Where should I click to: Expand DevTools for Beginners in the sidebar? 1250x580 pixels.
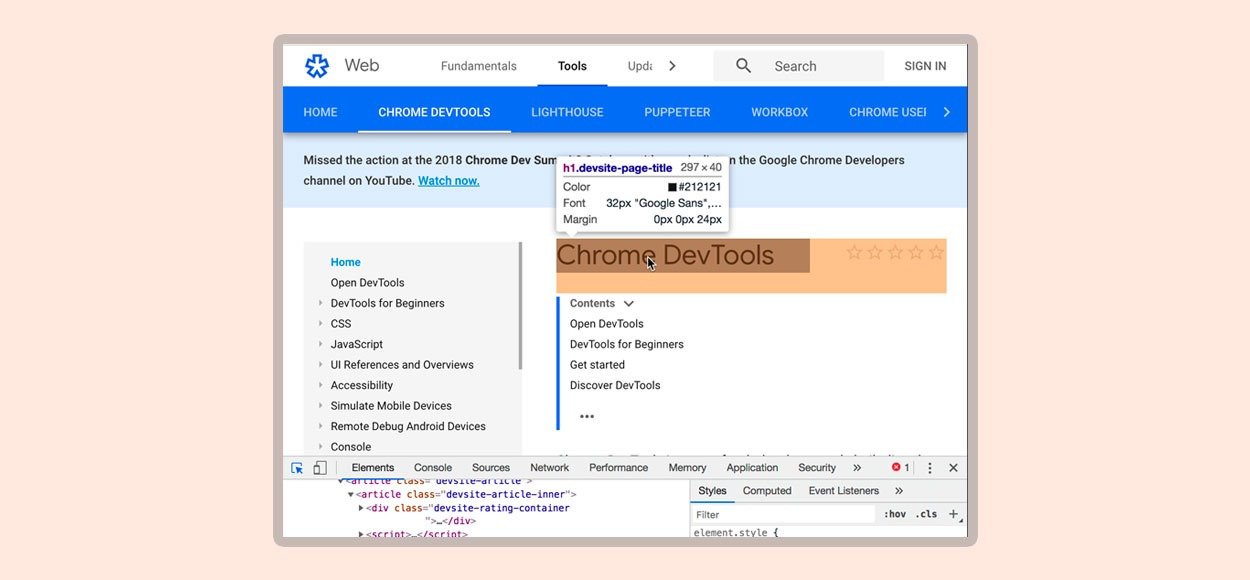(x=320, y=303)
